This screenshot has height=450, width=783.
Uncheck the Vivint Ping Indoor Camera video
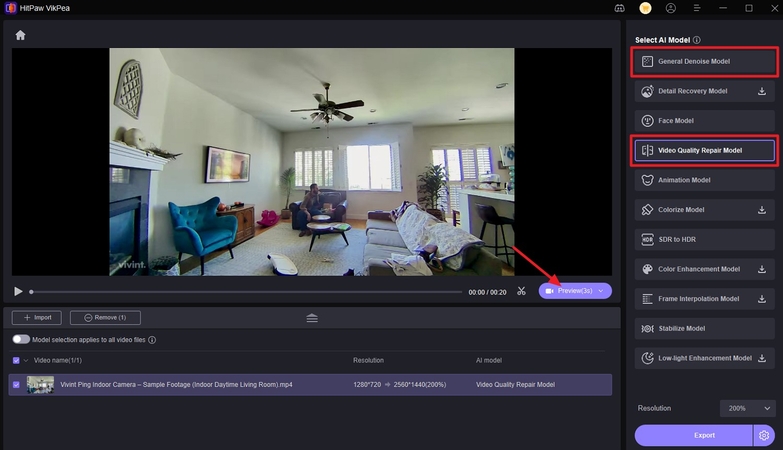16,385
